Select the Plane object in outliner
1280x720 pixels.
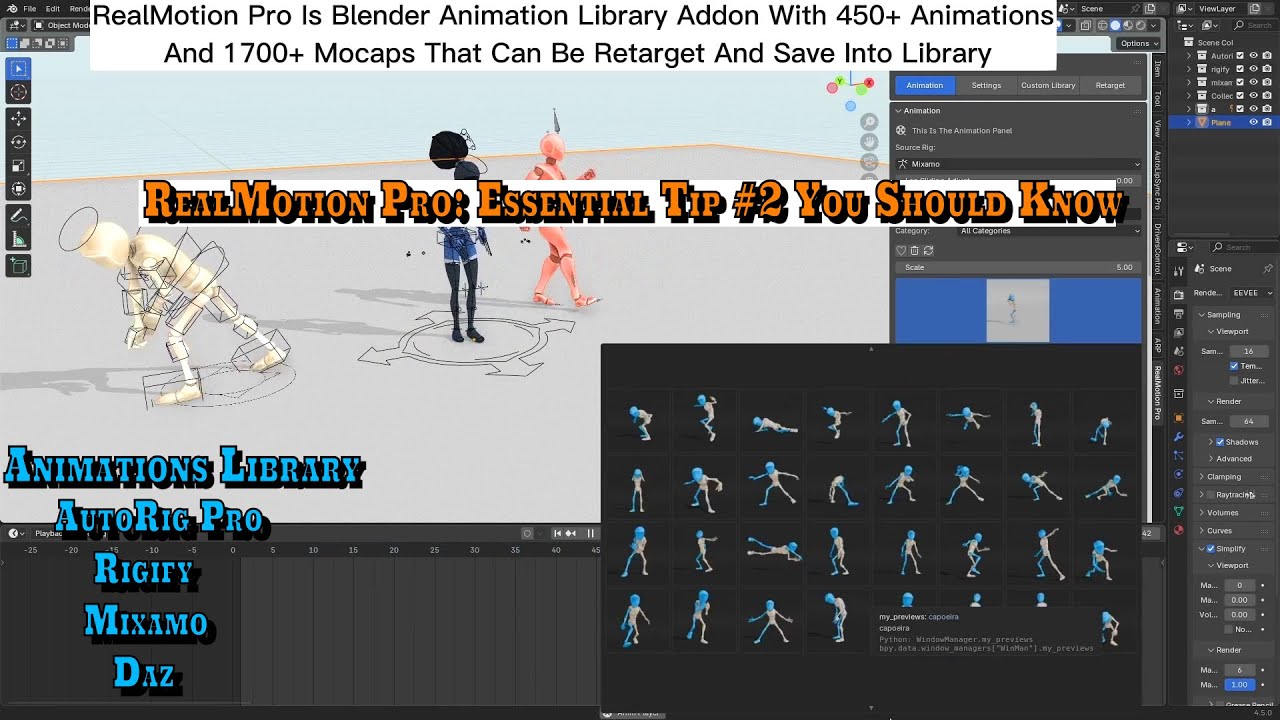coord(1221,122)
